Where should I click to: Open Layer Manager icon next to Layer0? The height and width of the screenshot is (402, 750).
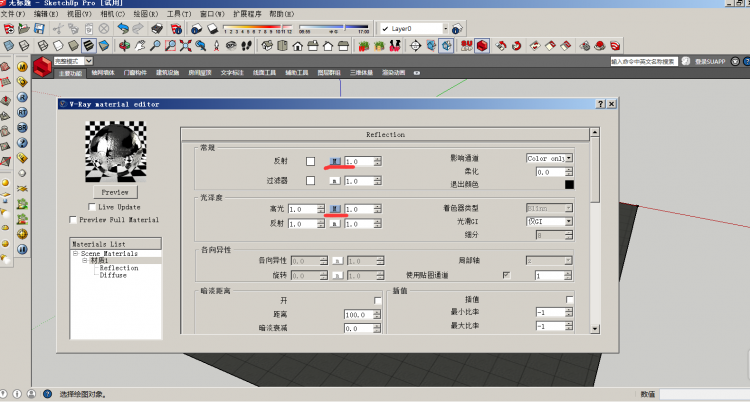[x=457, y=29]
